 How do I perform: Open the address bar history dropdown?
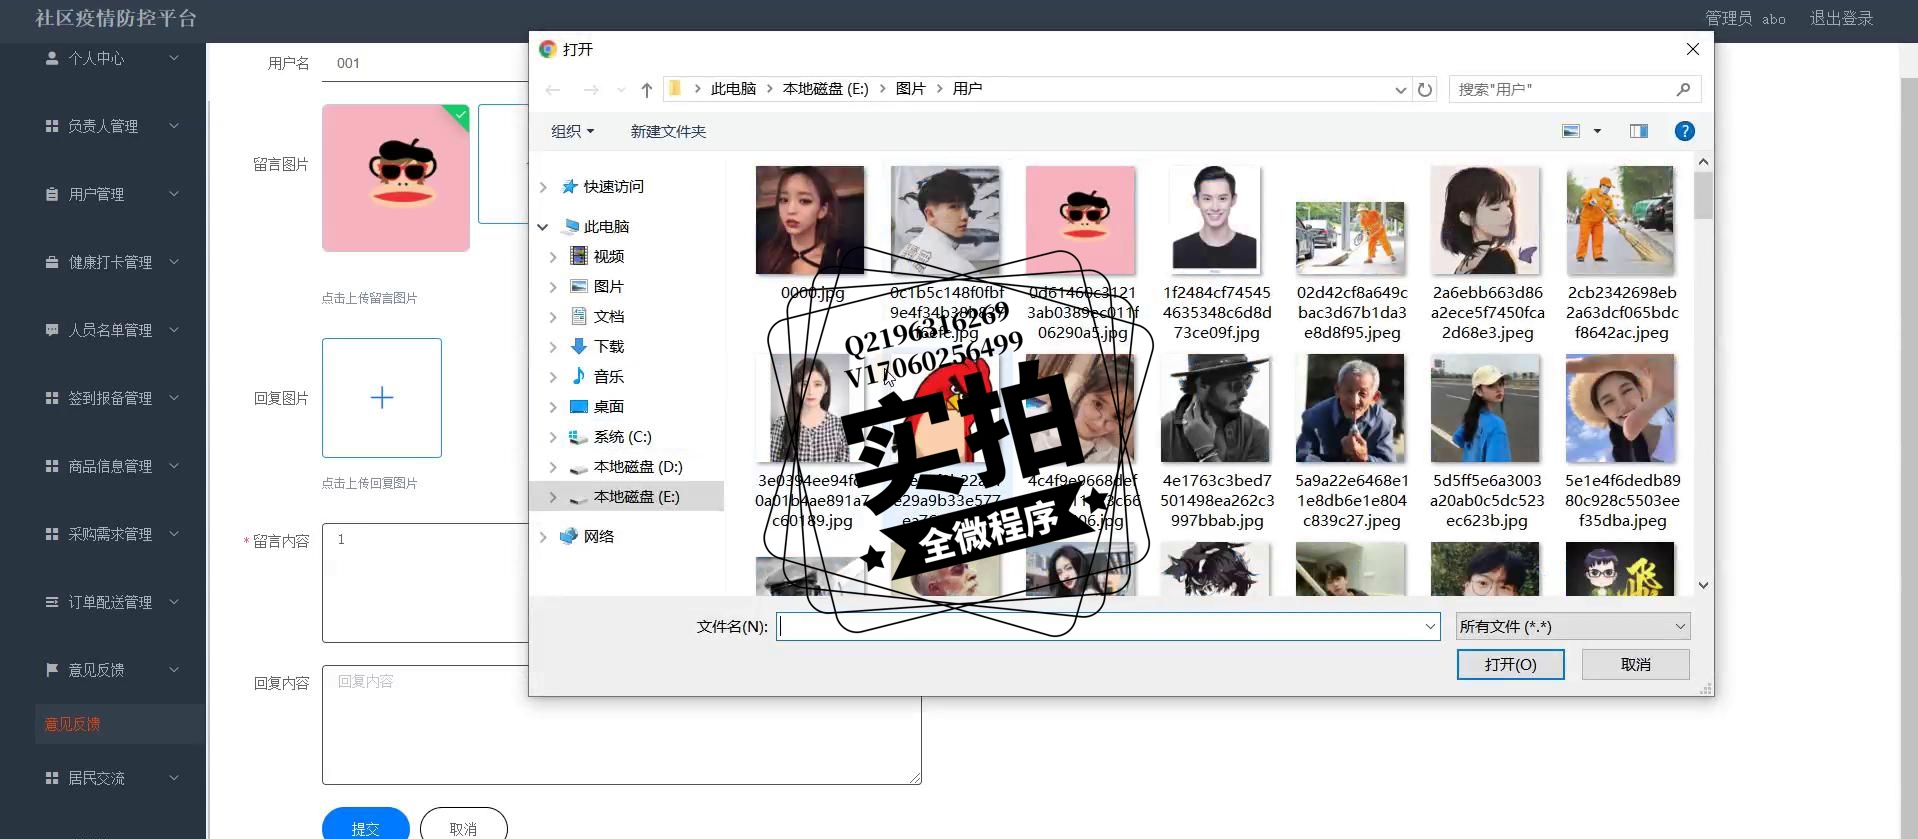click(x=1400, y=90)
